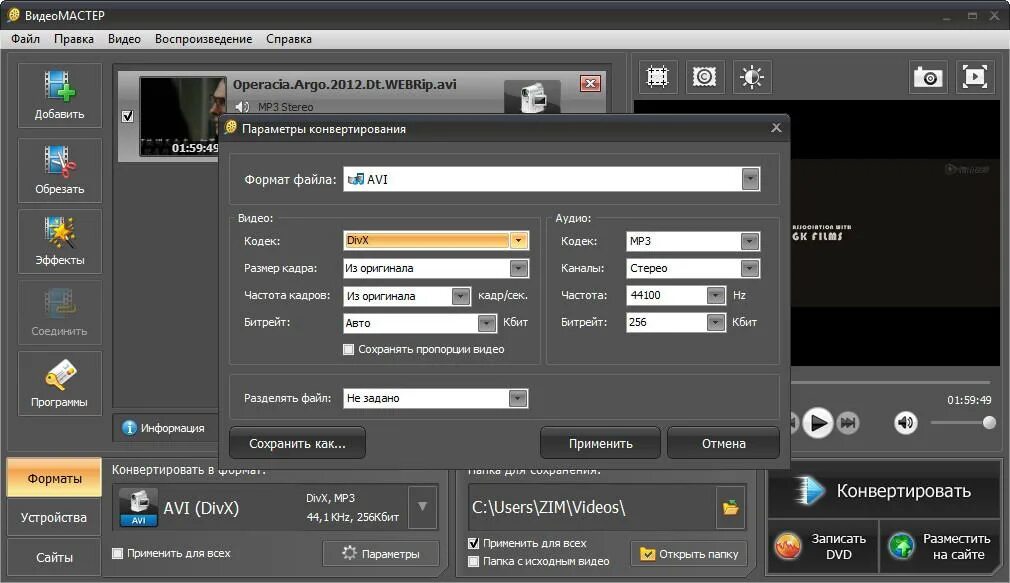Click Отмена to cancel dialog
The width and height of the screenshot is (1010, 583).
point(723,443)
